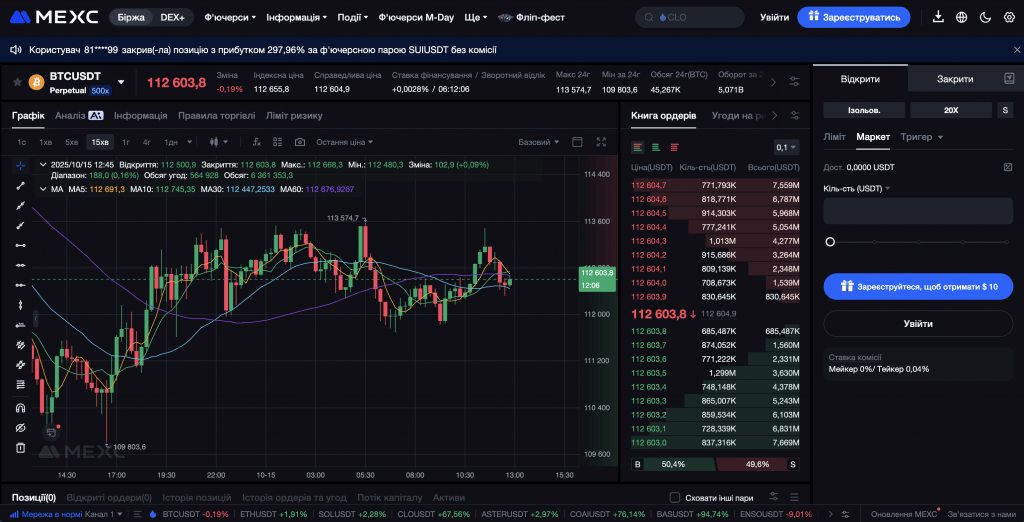Switch chart to fullscreen mode

tap(601, 142)
